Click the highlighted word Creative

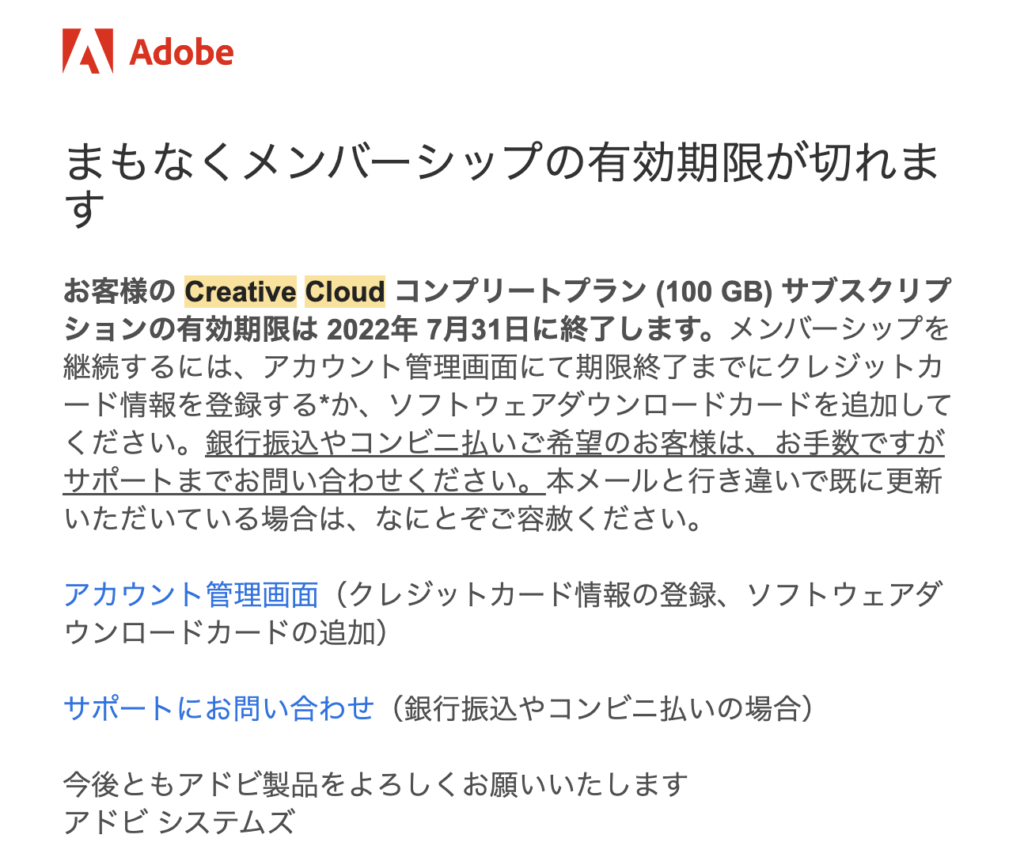(241, 292)
